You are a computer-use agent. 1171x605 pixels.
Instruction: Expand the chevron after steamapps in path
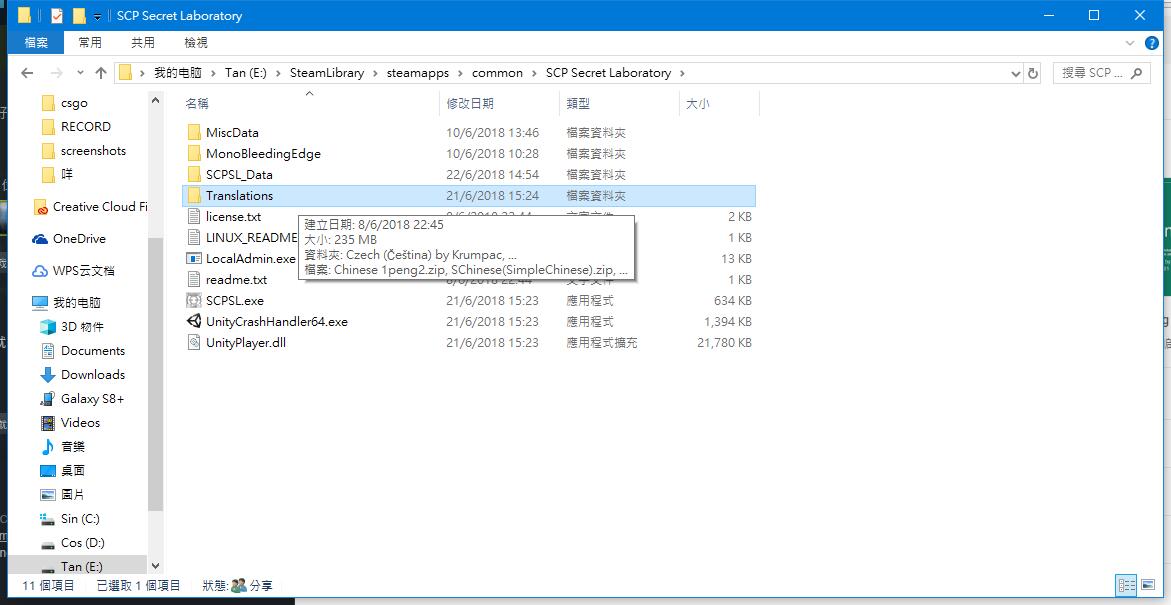coord(461,73)
